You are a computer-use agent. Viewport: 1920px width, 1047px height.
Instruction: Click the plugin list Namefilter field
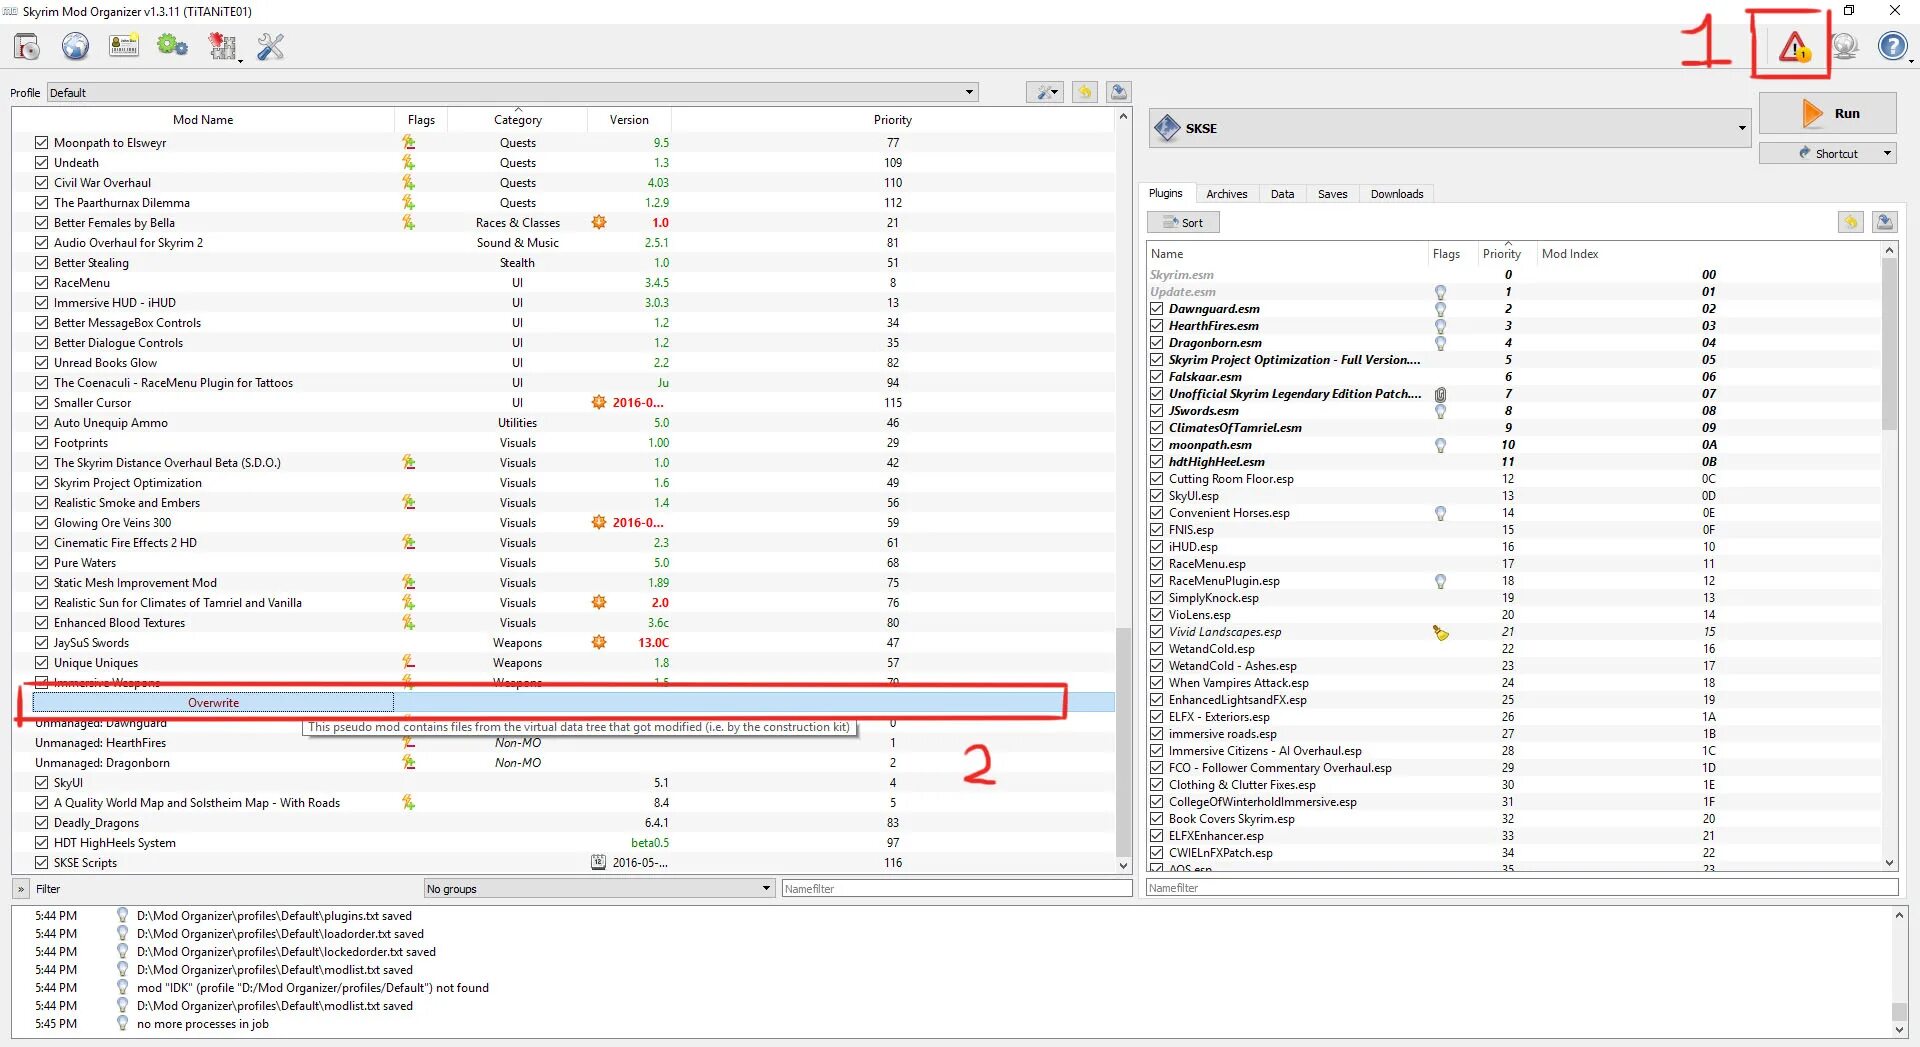point(1521,887)
